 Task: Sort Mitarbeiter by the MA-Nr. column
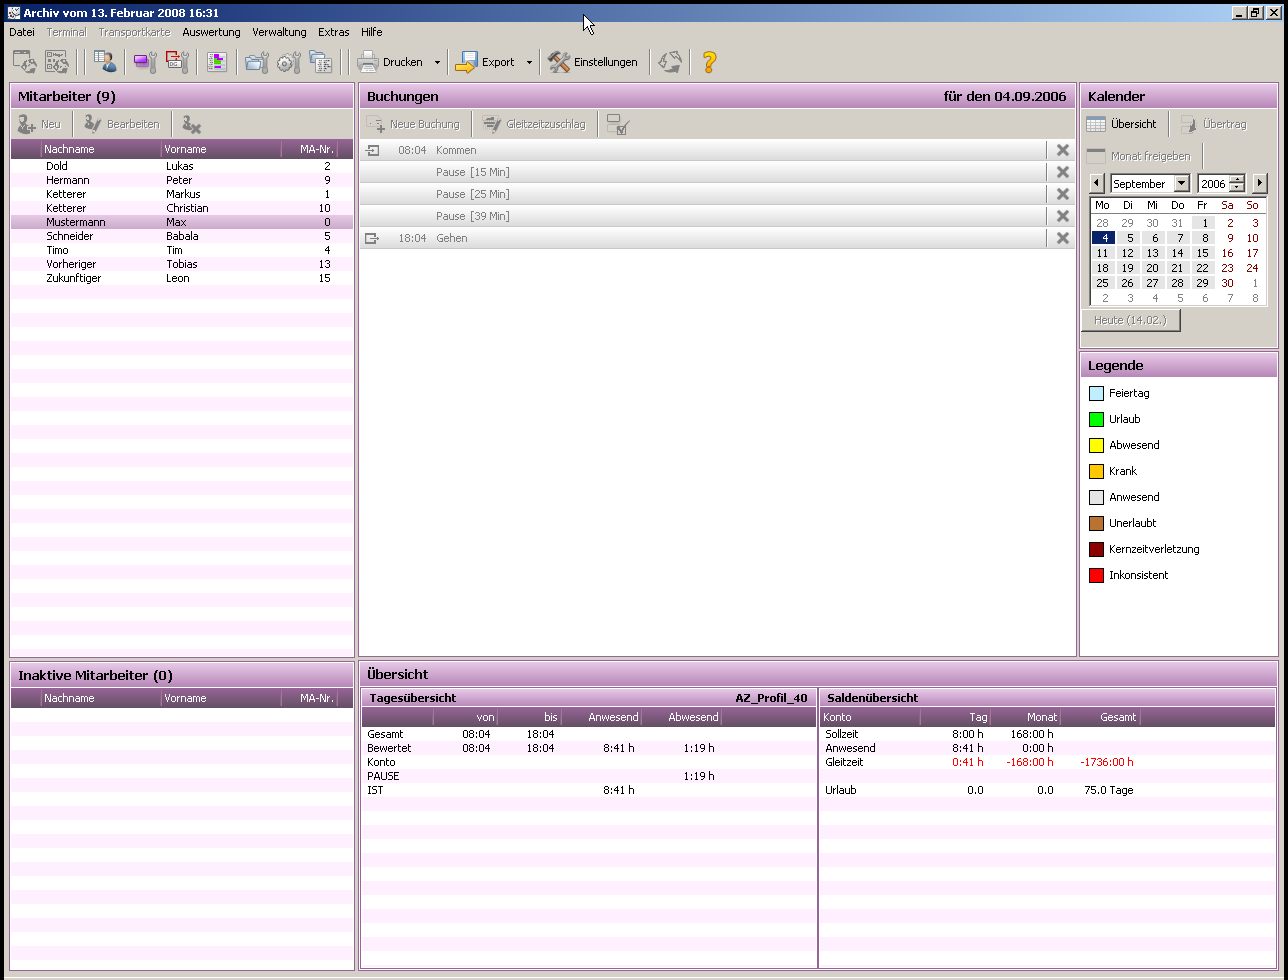point(309,149)
